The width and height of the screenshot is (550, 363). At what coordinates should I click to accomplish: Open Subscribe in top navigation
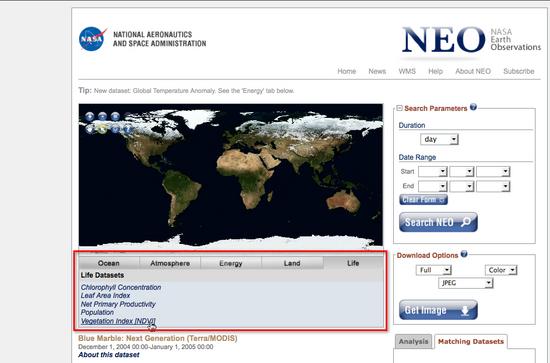[x=519, y=71]
